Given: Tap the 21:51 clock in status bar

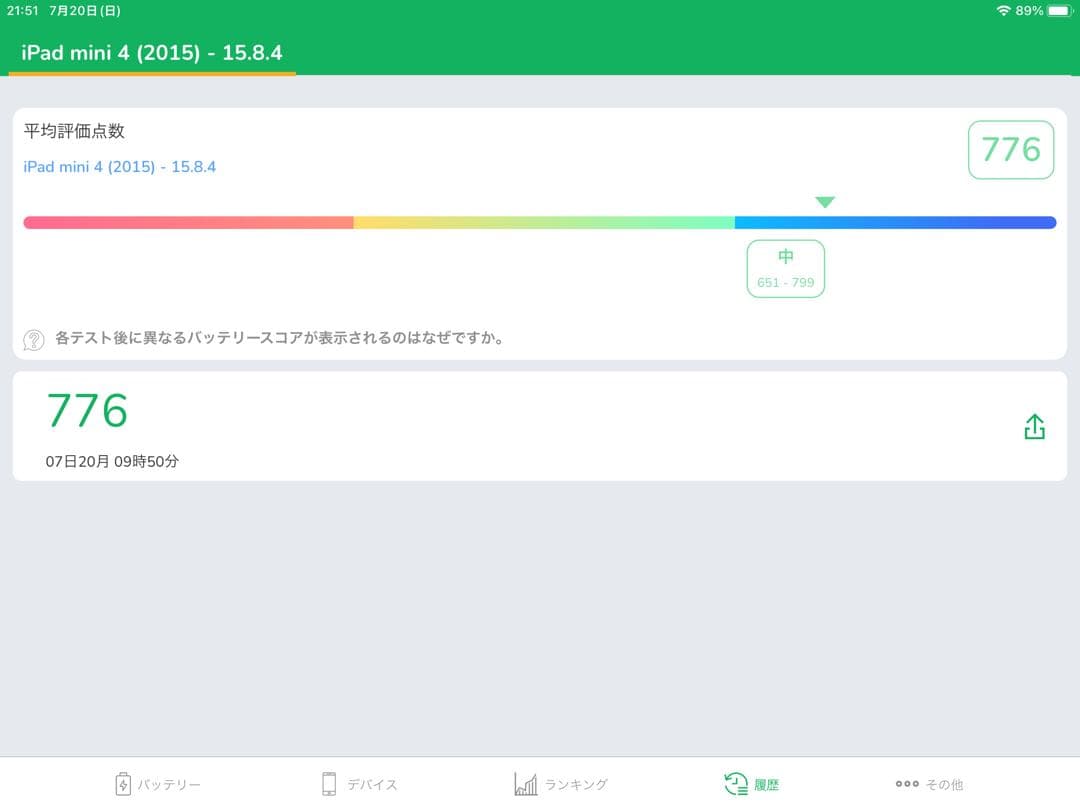Looking at the screenshot, I should coord(22,10).
